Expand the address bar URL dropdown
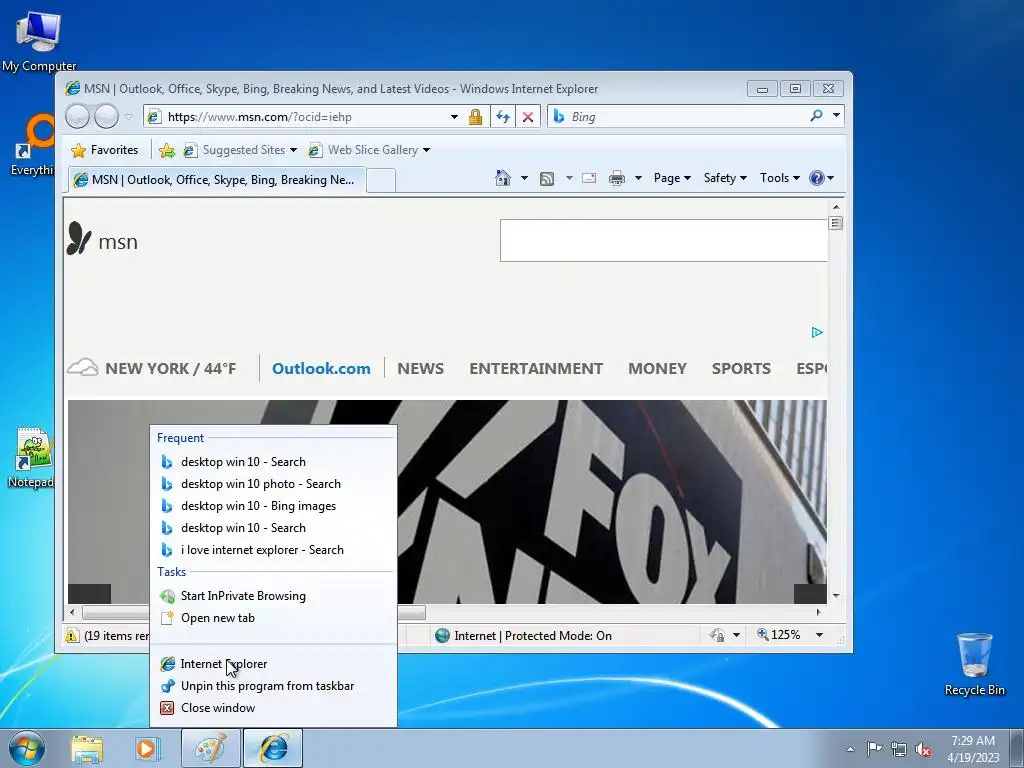 pyautogui.click(x=454, y=117)
